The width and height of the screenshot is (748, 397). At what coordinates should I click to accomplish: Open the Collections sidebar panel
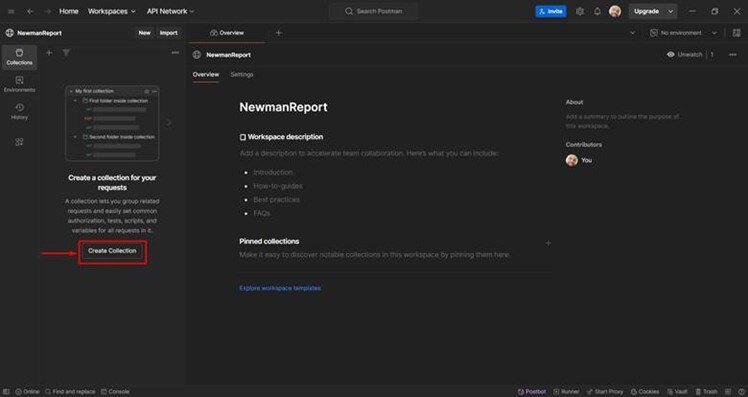(x=19, y=57)
